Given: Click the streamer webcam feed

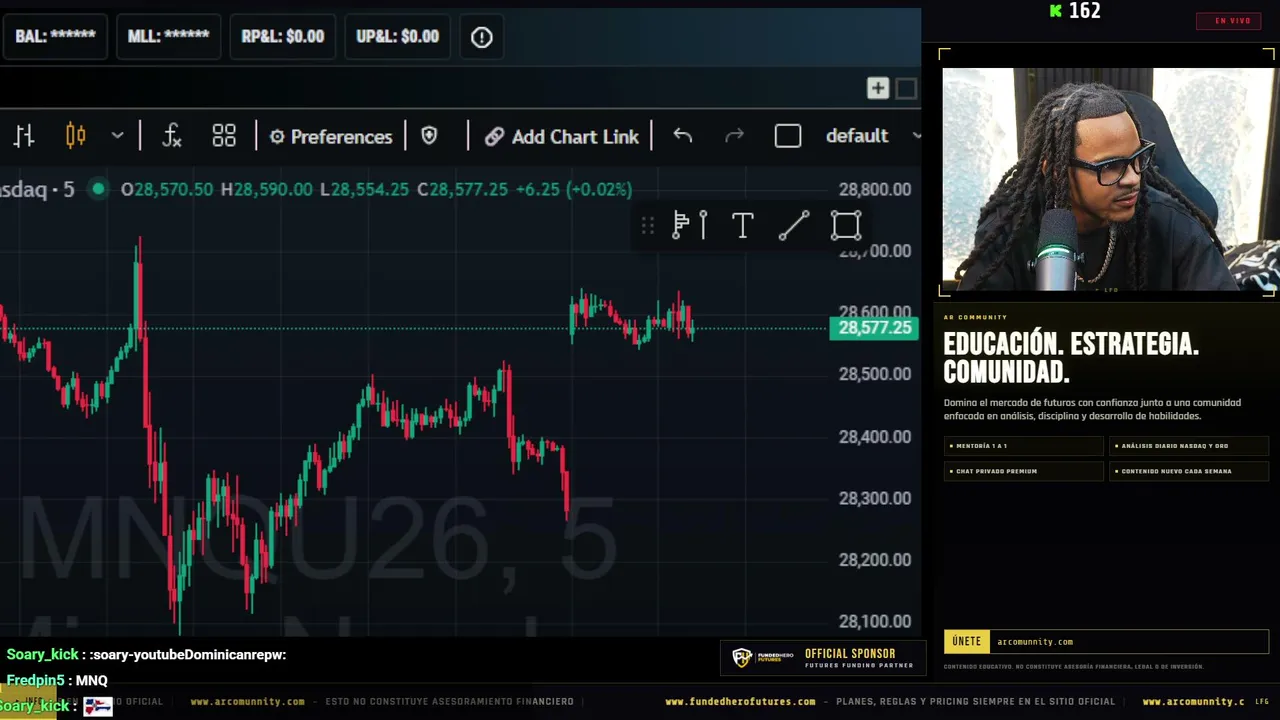Looking at the screenshot, I should click(x=1109, y=180).
